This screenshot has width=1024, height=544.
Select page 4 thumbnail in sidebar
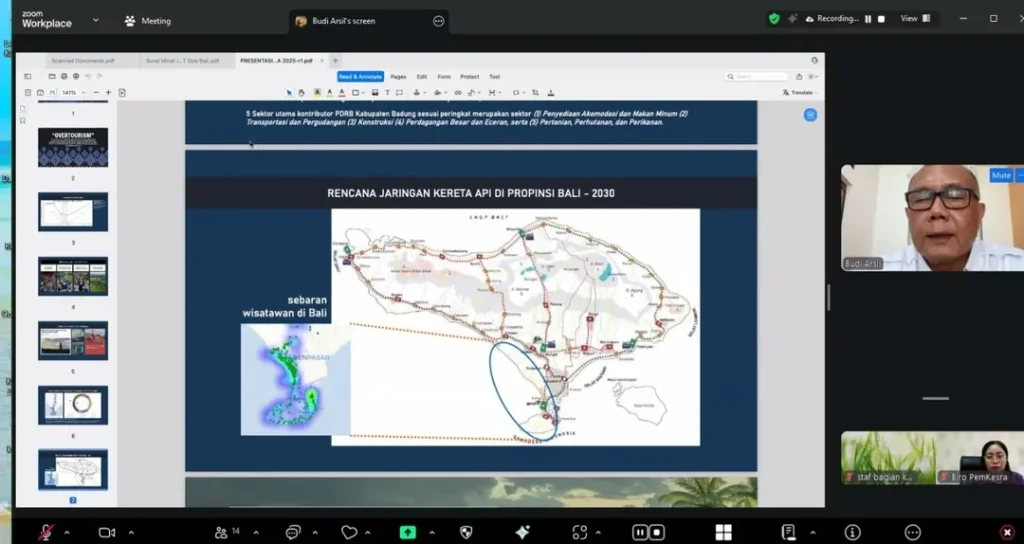(x=73, y=276)
